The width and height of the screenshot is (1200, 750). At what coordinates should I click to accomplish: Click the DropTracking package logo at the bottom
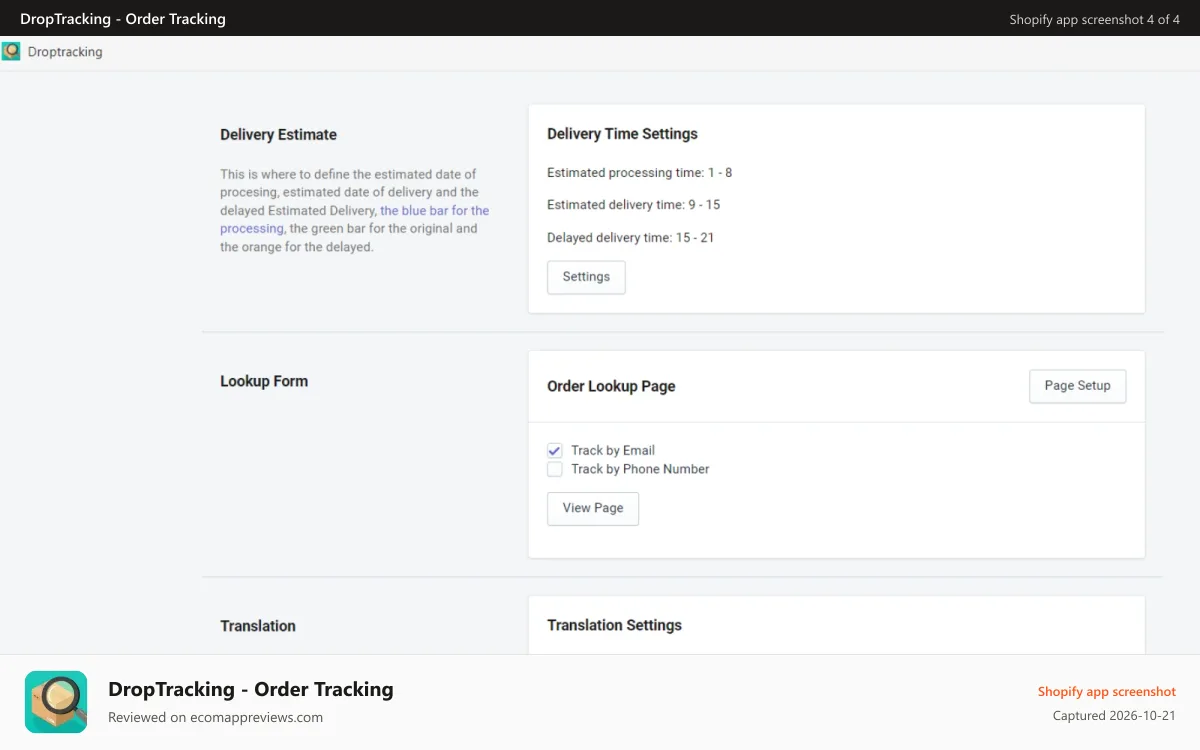click(56, 702)
